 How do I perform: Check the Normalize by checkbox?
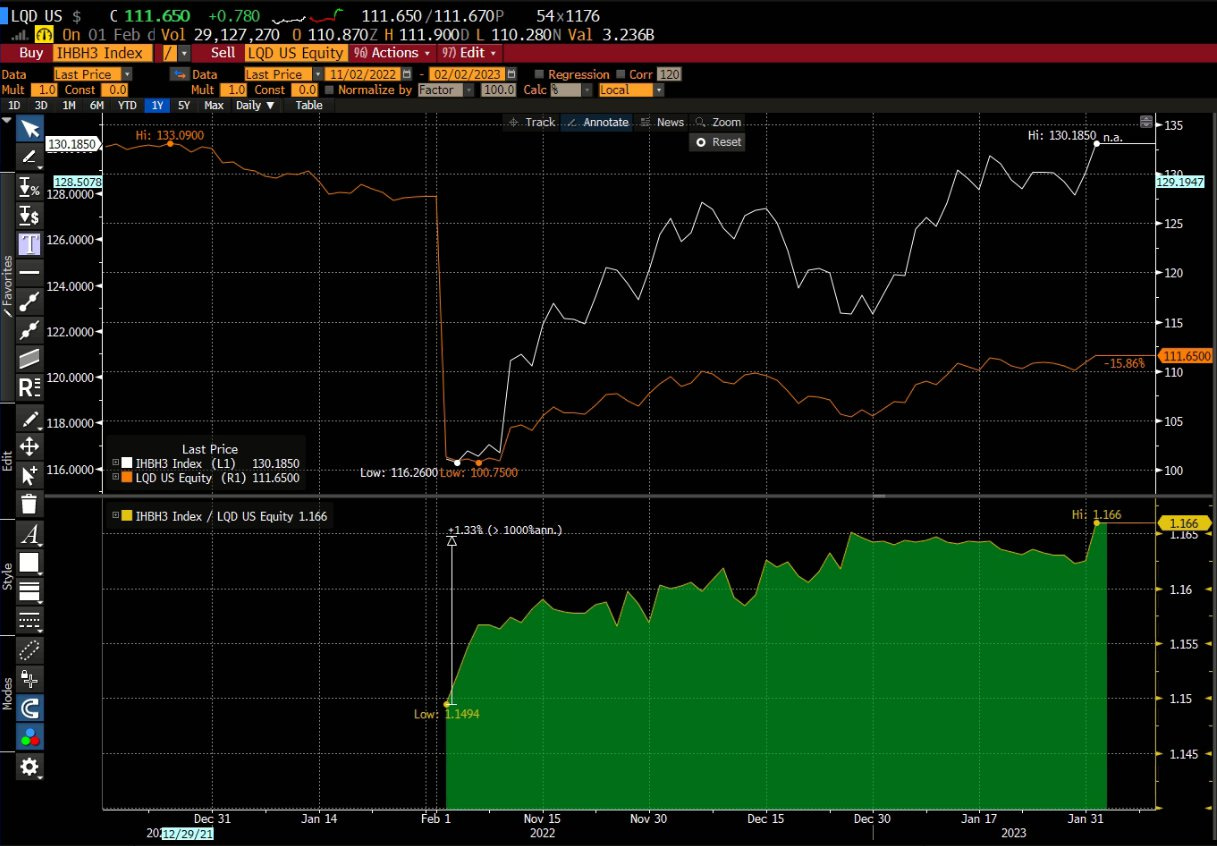click(x=329, y=90)
